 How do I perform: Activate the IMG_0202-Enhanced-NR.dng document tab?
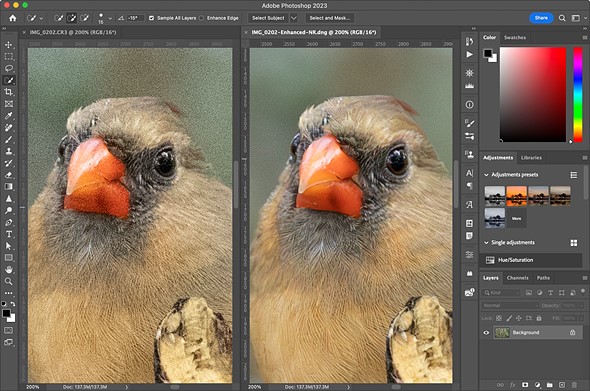click(x=314, y=32)
